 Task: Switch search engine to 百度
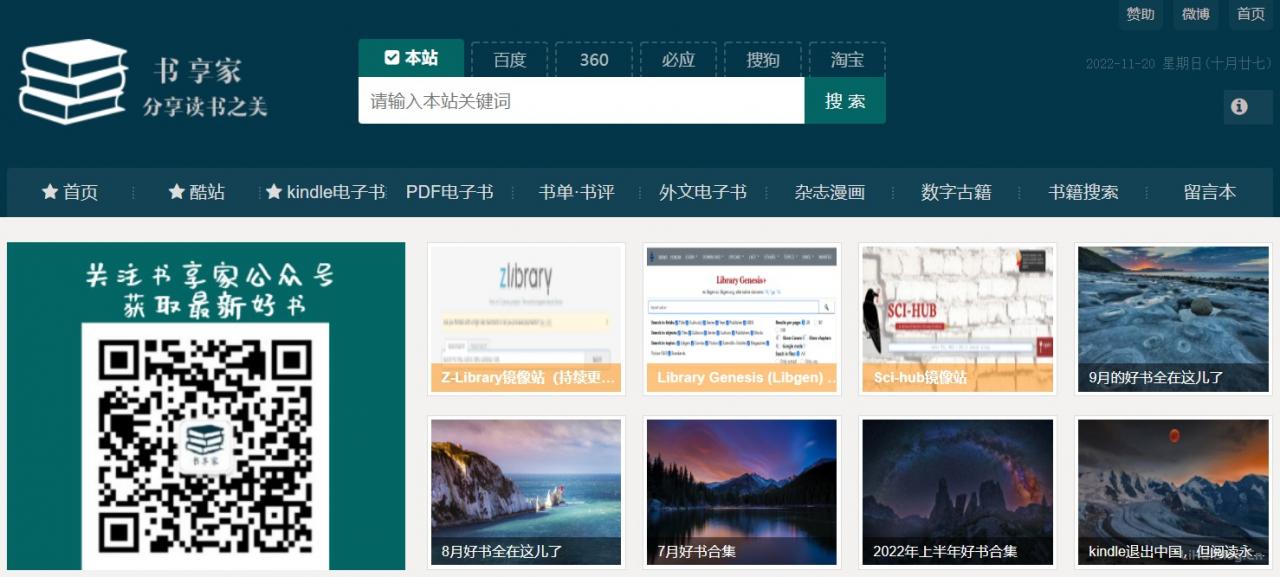(510, 60)
